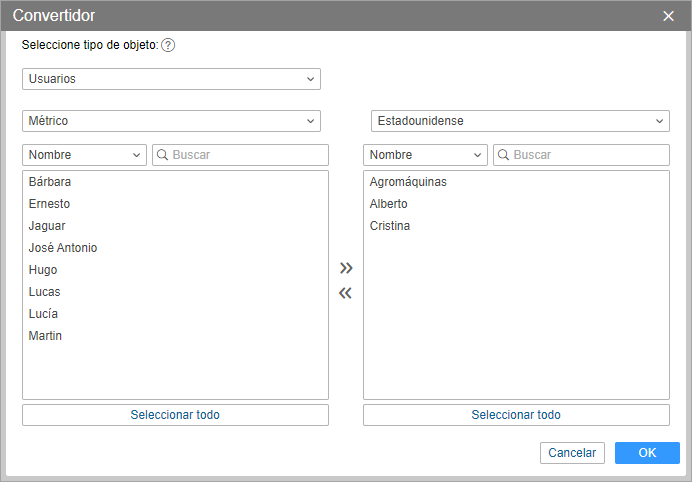Open left Nombre filter dropdown
Viewport: 692px width, 482px height.
pos(86,155)
